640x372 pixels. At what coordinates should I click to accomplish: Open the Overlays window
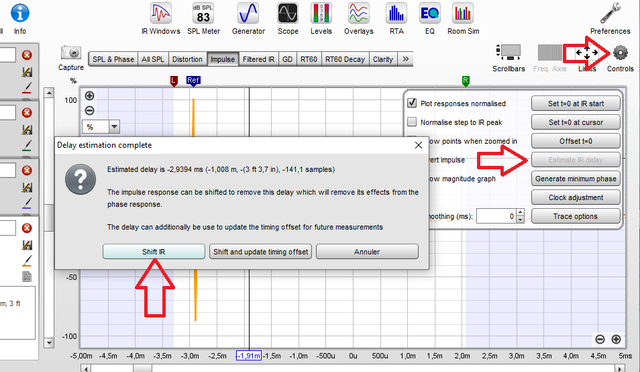(x=358, y=19)
